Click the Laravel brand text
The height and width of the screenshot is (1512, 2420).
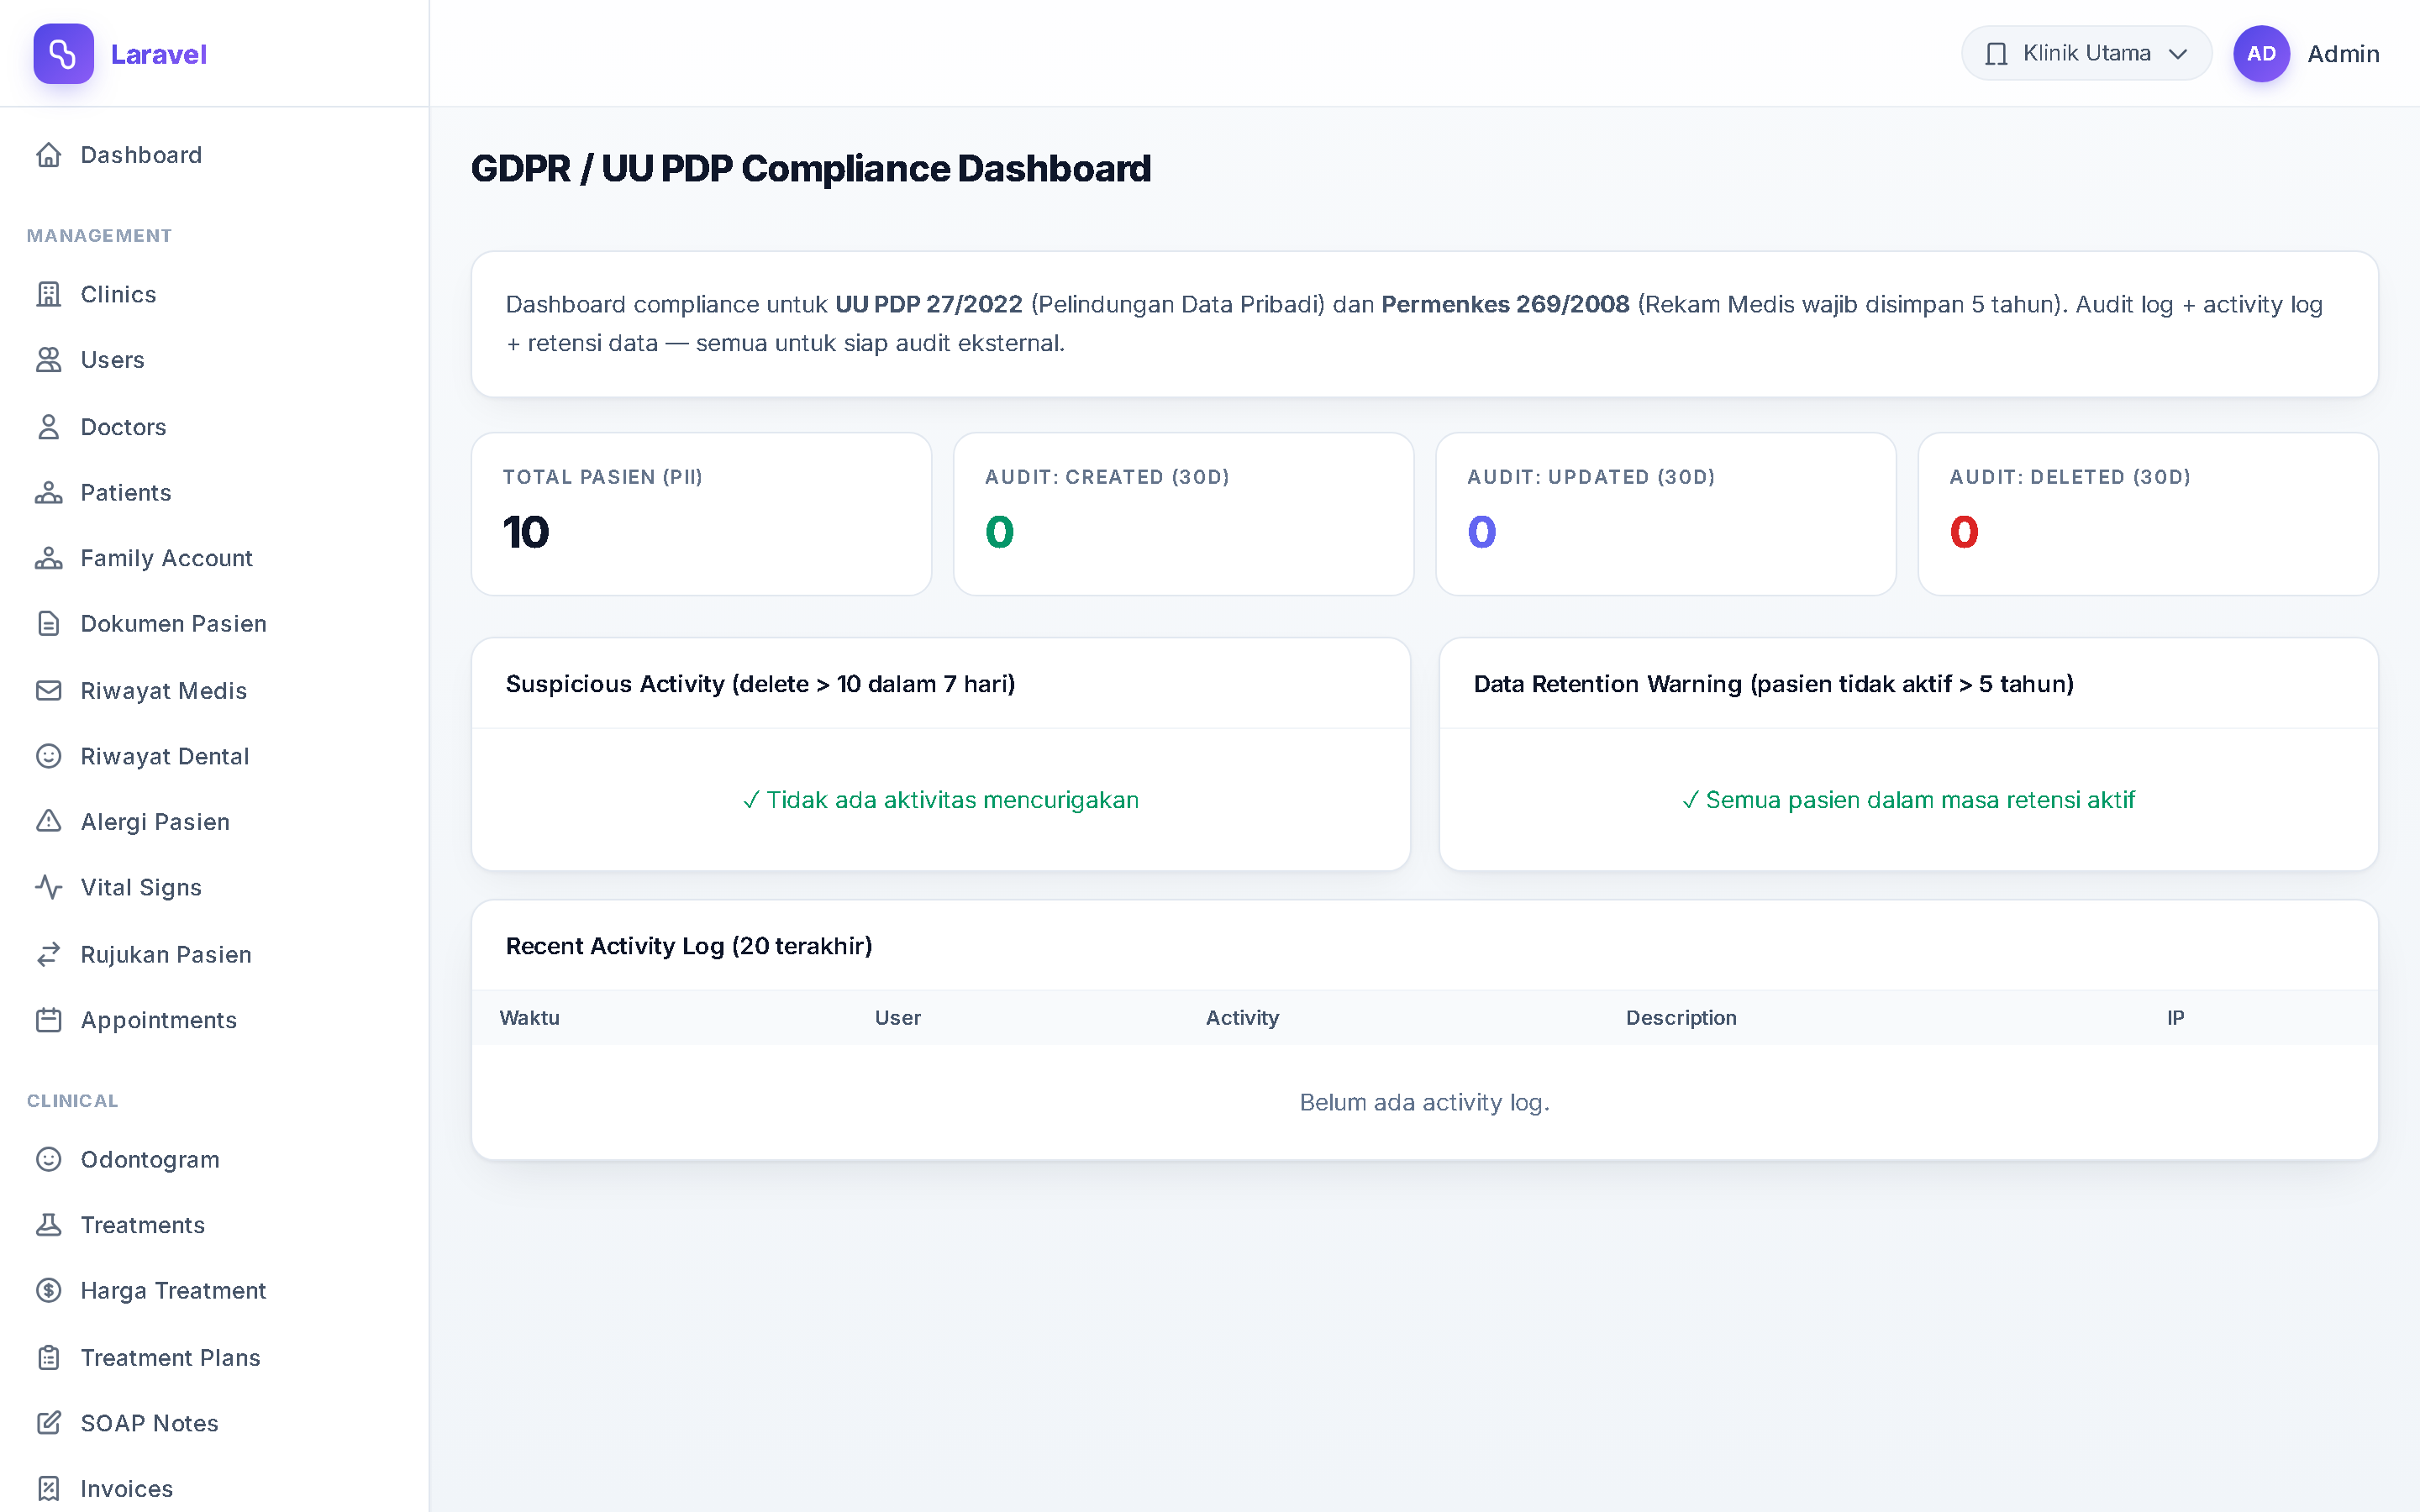click(x=159, y=54)
